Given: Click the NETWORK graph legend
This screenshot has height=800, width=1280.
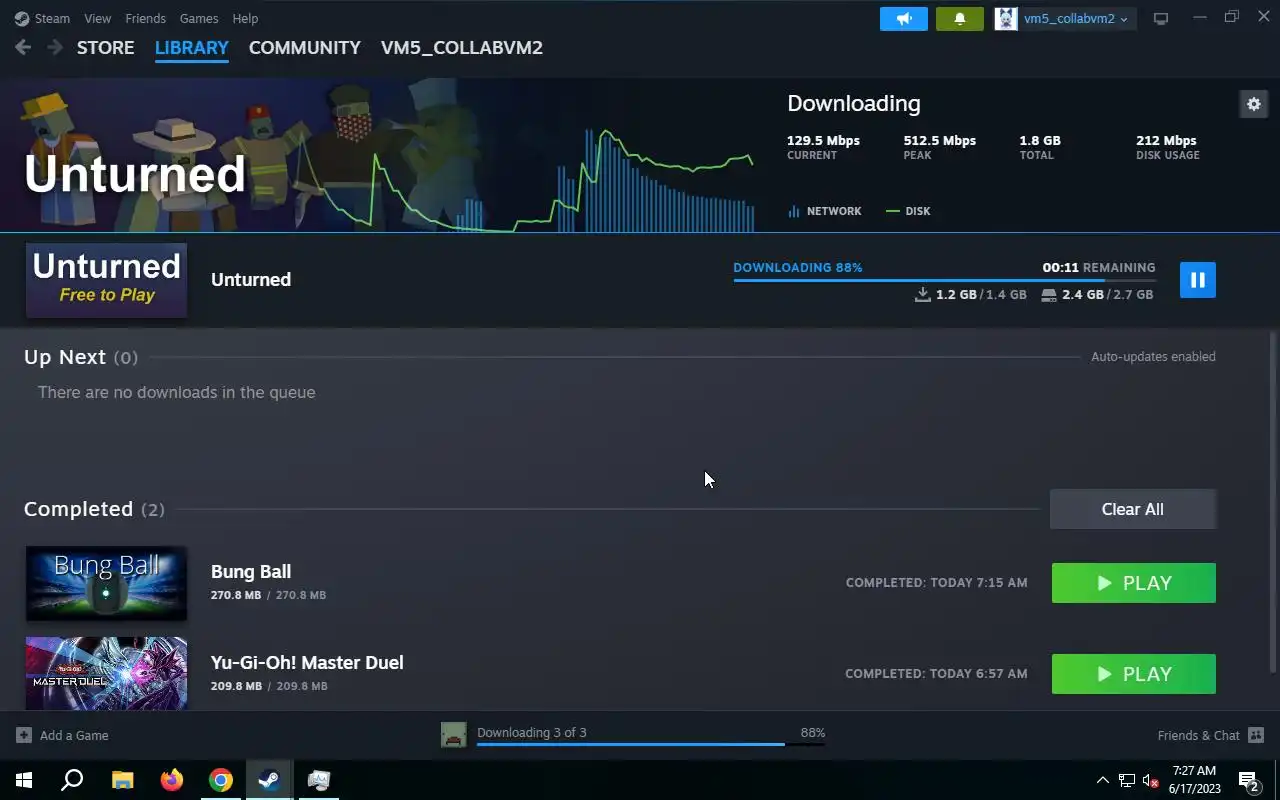Looking at the screenshot, I should [825, 211].
